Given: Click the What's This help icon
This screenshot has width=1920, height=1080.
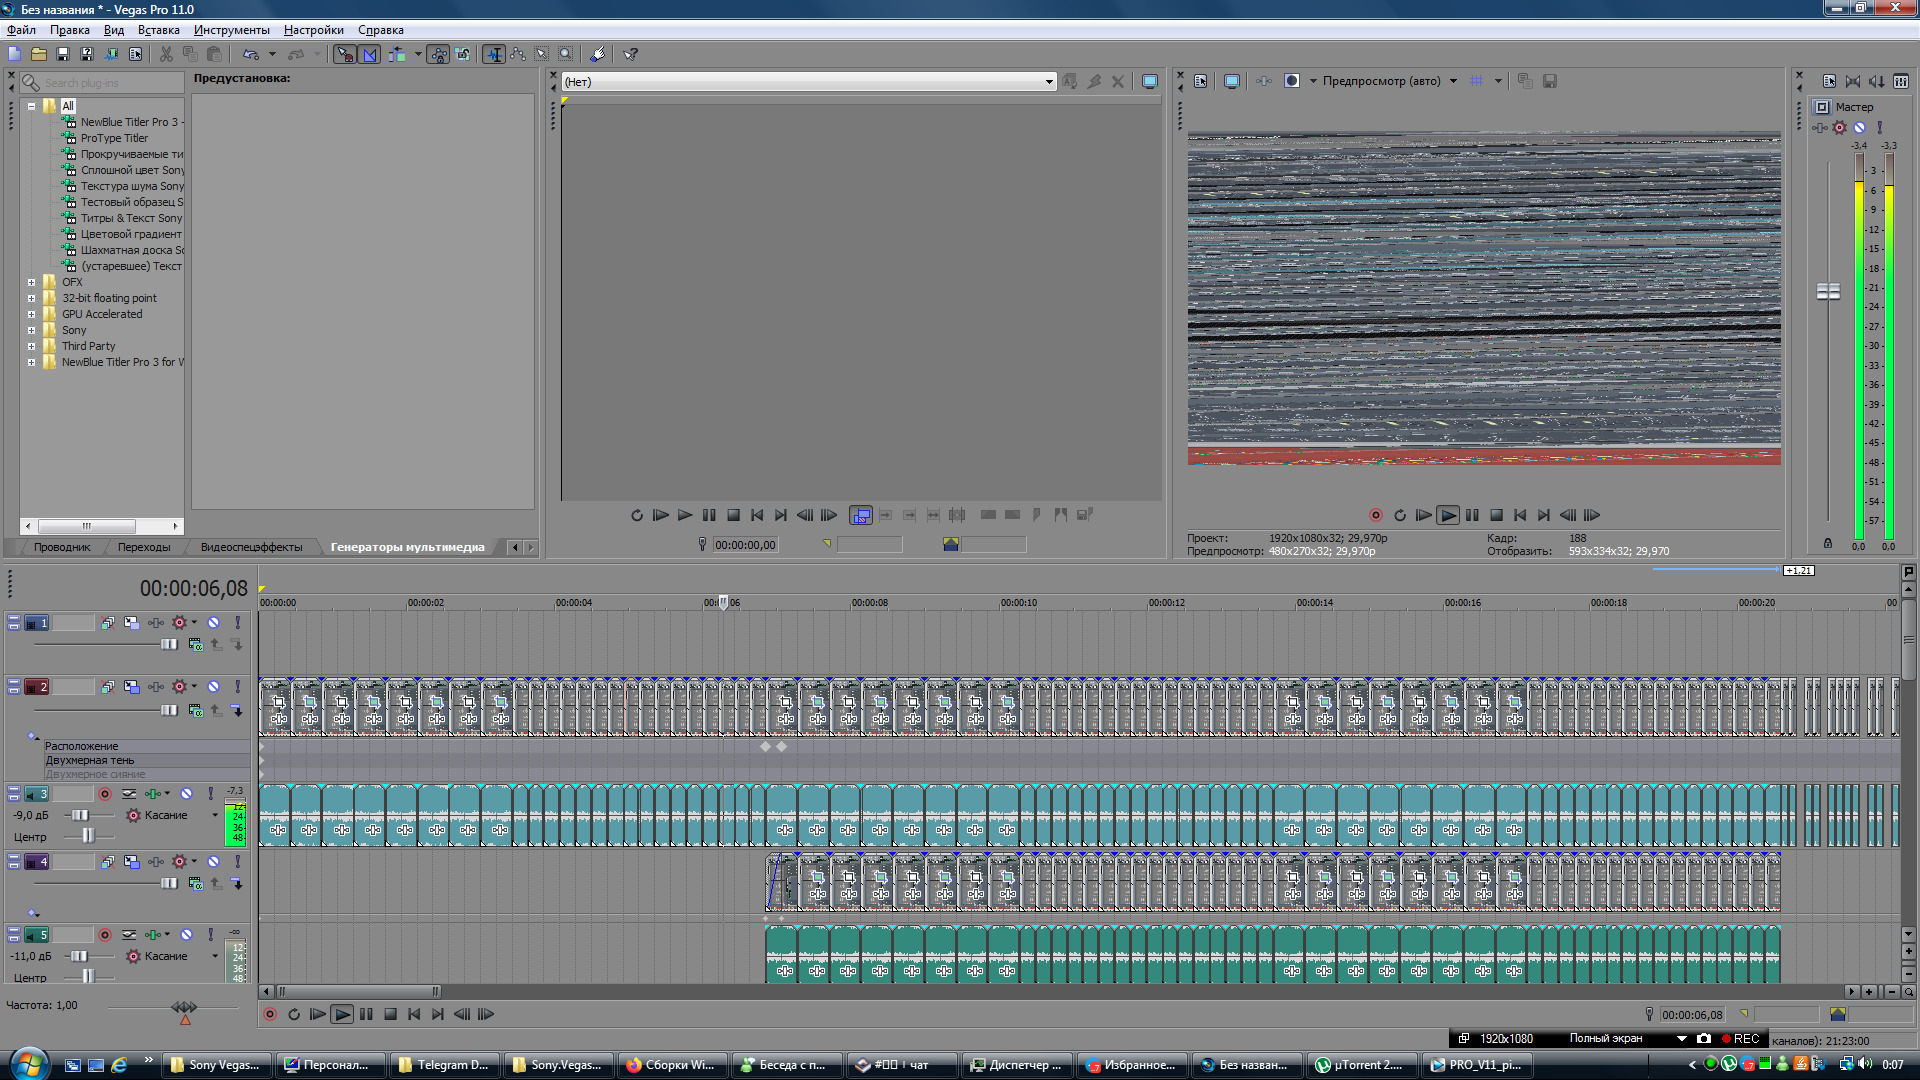Looking at the screenshot, I should click(630, 54).
